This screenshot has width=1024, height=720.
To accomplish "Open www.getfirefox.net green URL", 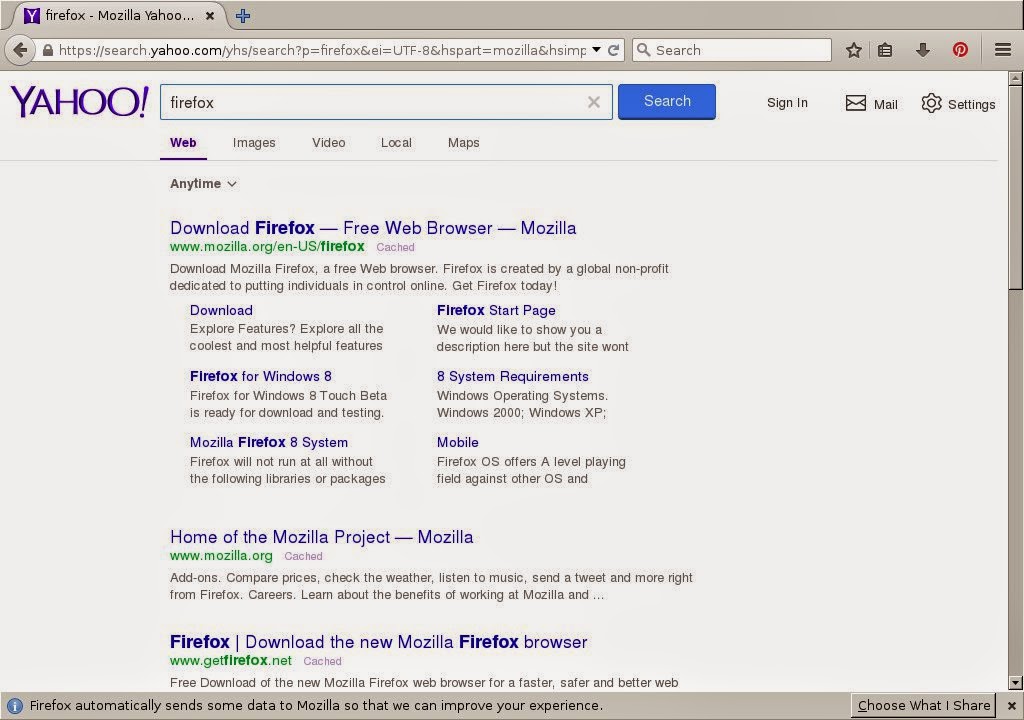I will coord(231,661).
